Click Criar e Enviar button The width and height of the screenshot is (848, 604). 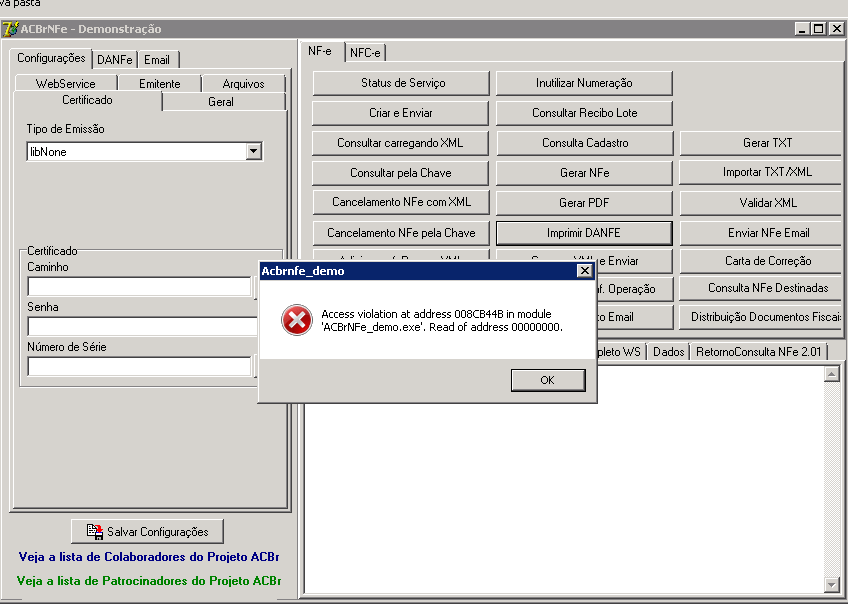click(x=401, y=113)
